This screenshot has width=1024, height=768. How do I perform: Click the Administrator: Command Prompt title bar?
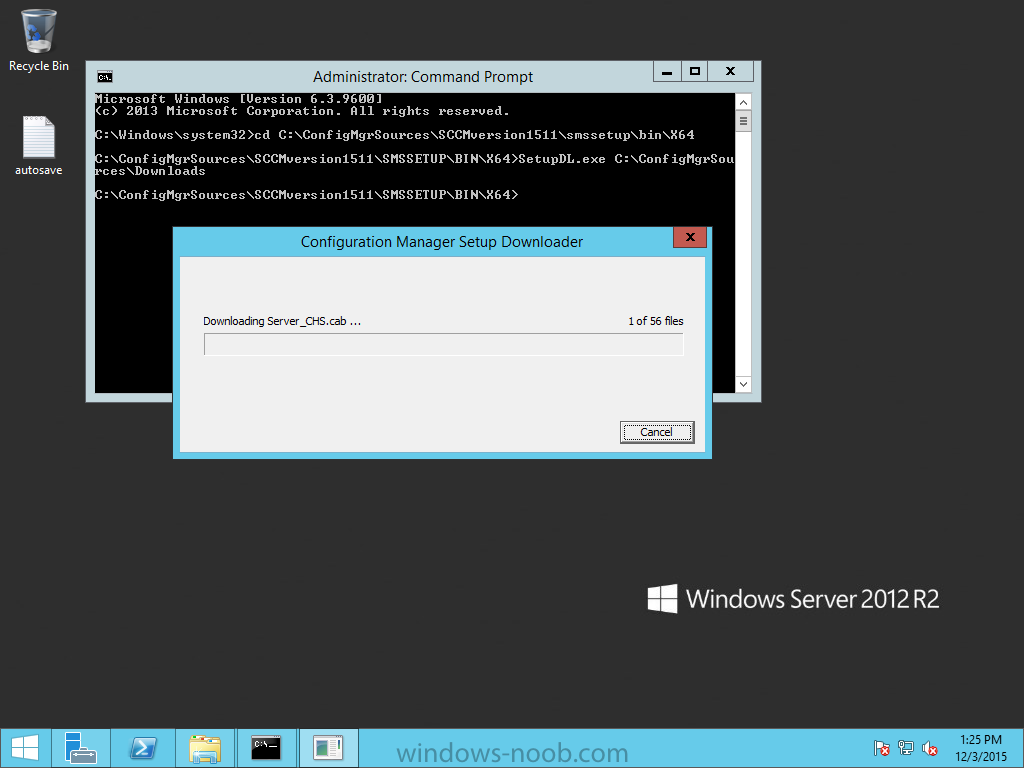[423, 77]
